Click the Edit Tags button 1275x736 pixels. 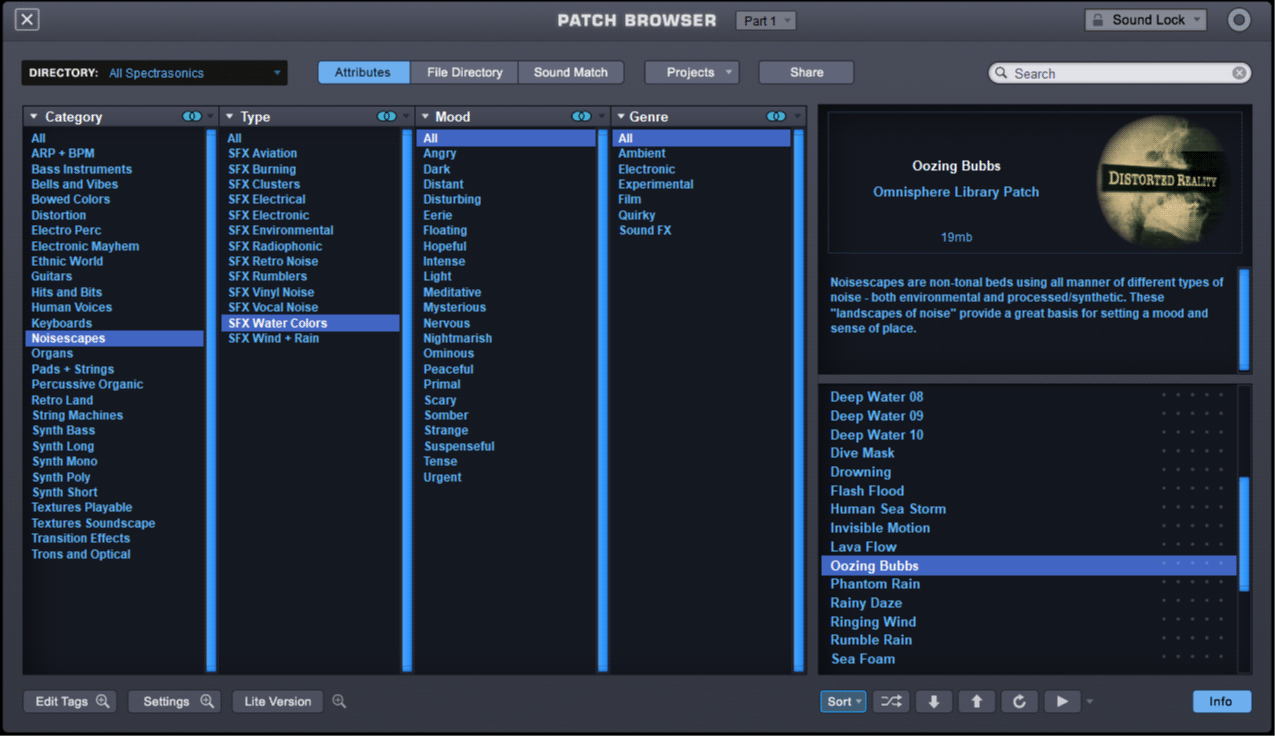pyautogui.click(x=70, y=702)
